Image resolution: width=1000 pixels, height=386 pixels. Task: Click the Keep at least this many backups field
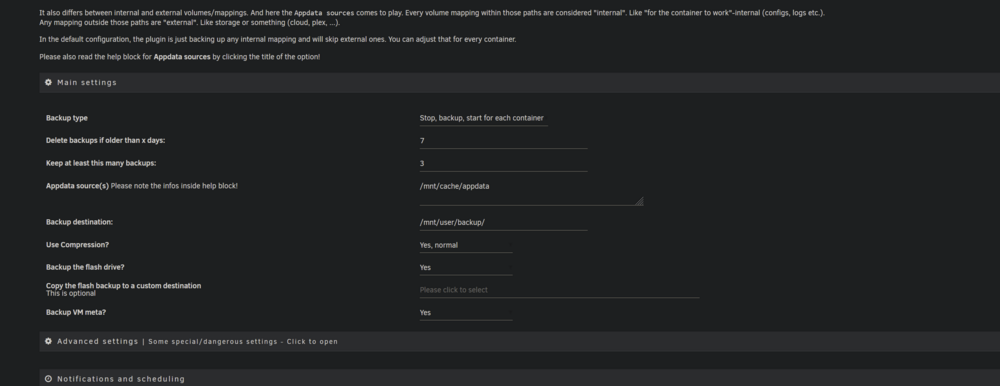click(x=503, y=163)
